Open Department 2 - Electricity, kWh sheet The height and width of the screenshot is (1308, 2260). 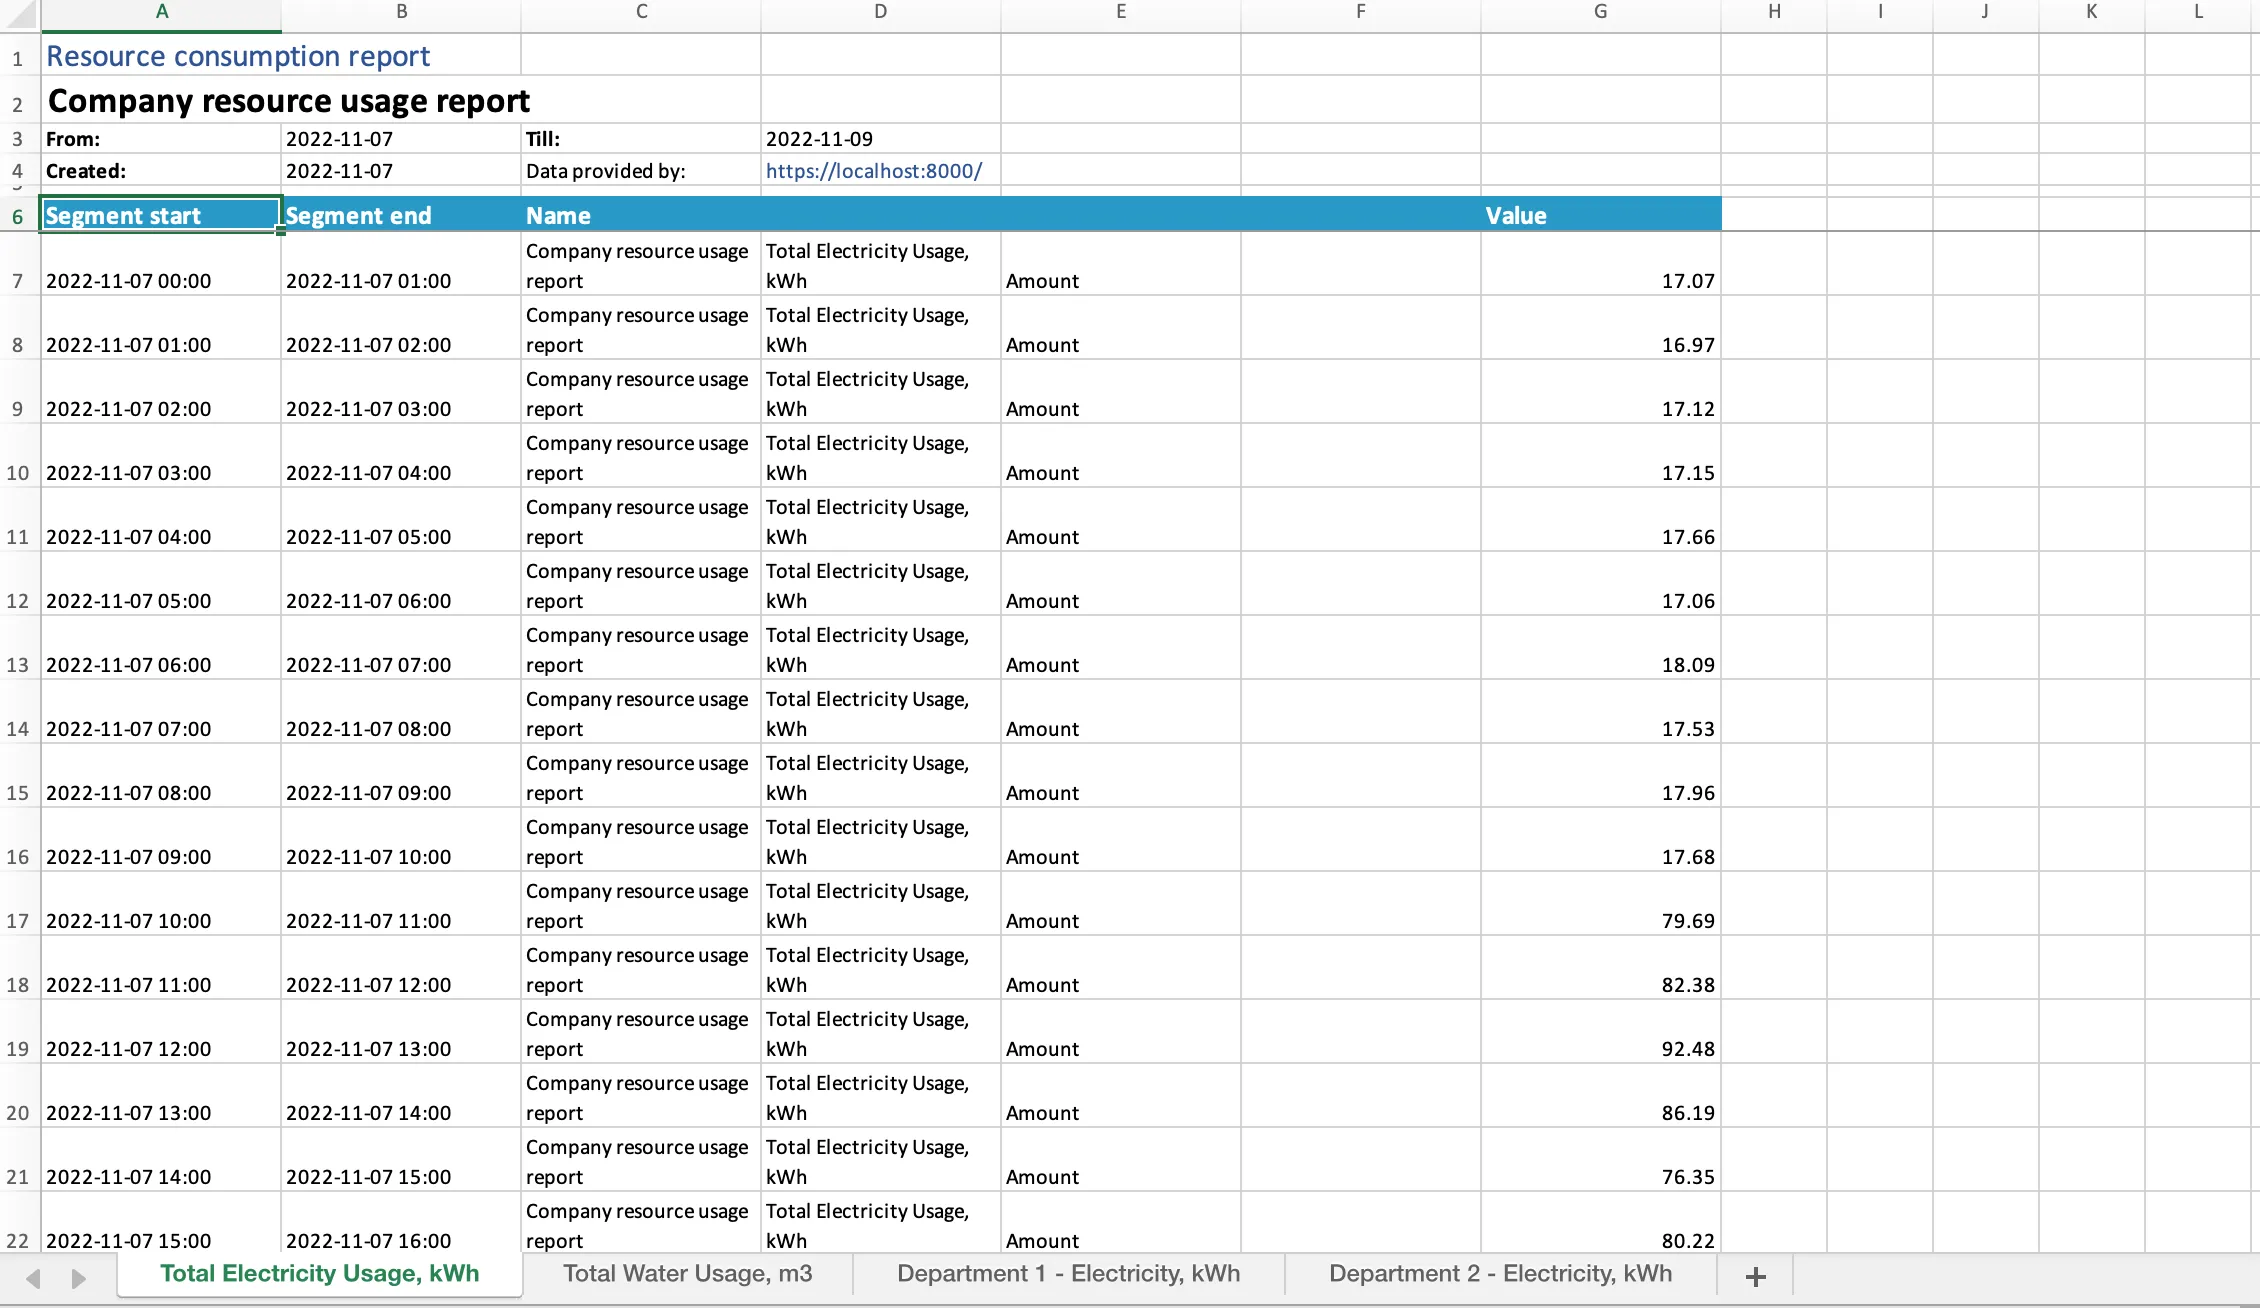click(1500, 1274)
